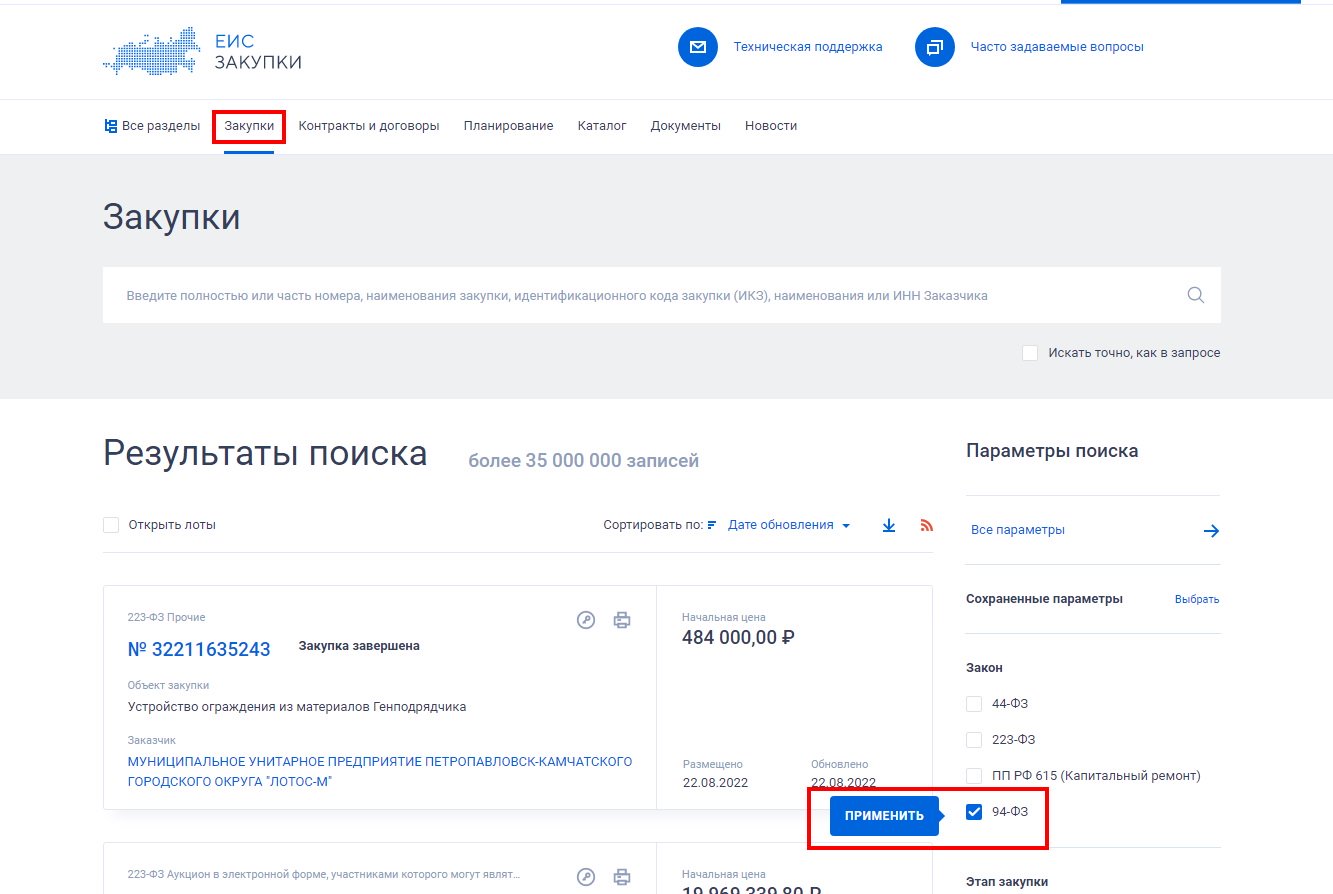Click the Все параметры arrow icon
Viewport: 1333px width, 894px height.
tap(1211, 531)
